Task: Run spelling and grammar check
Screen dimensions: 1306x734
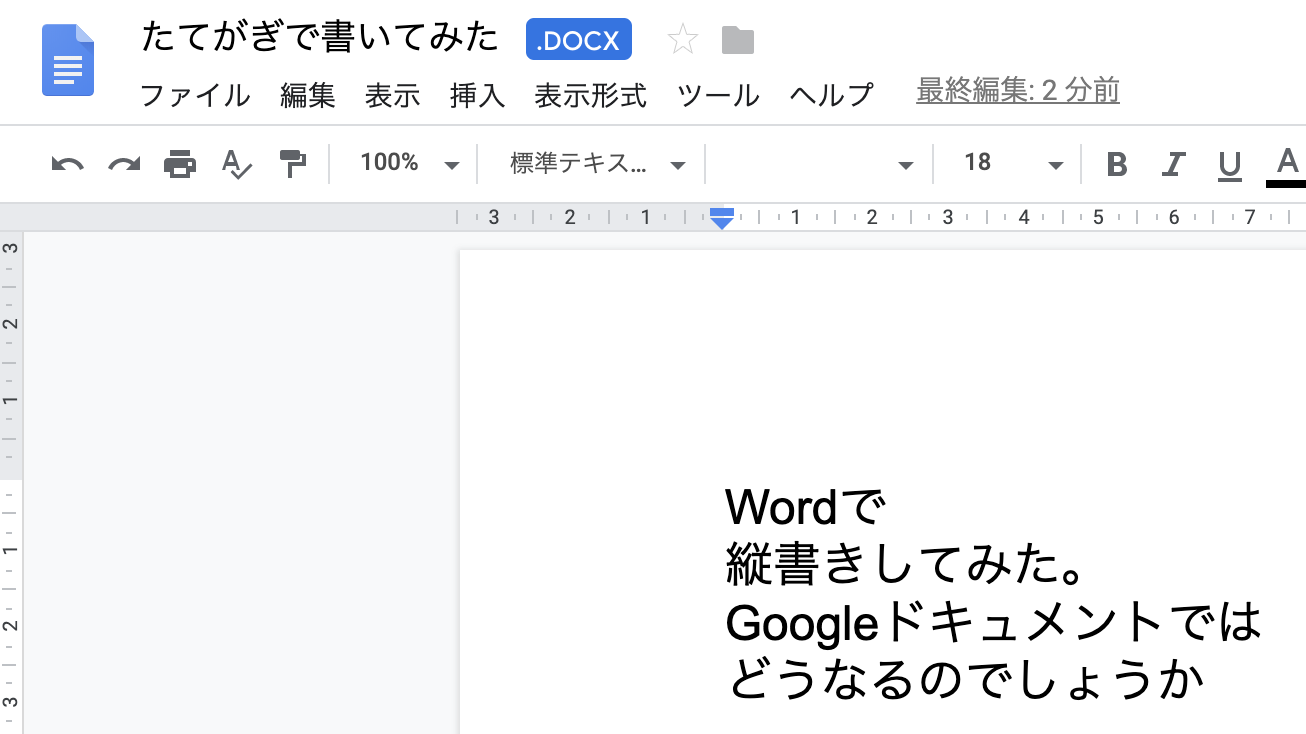Action: [236, 164]
